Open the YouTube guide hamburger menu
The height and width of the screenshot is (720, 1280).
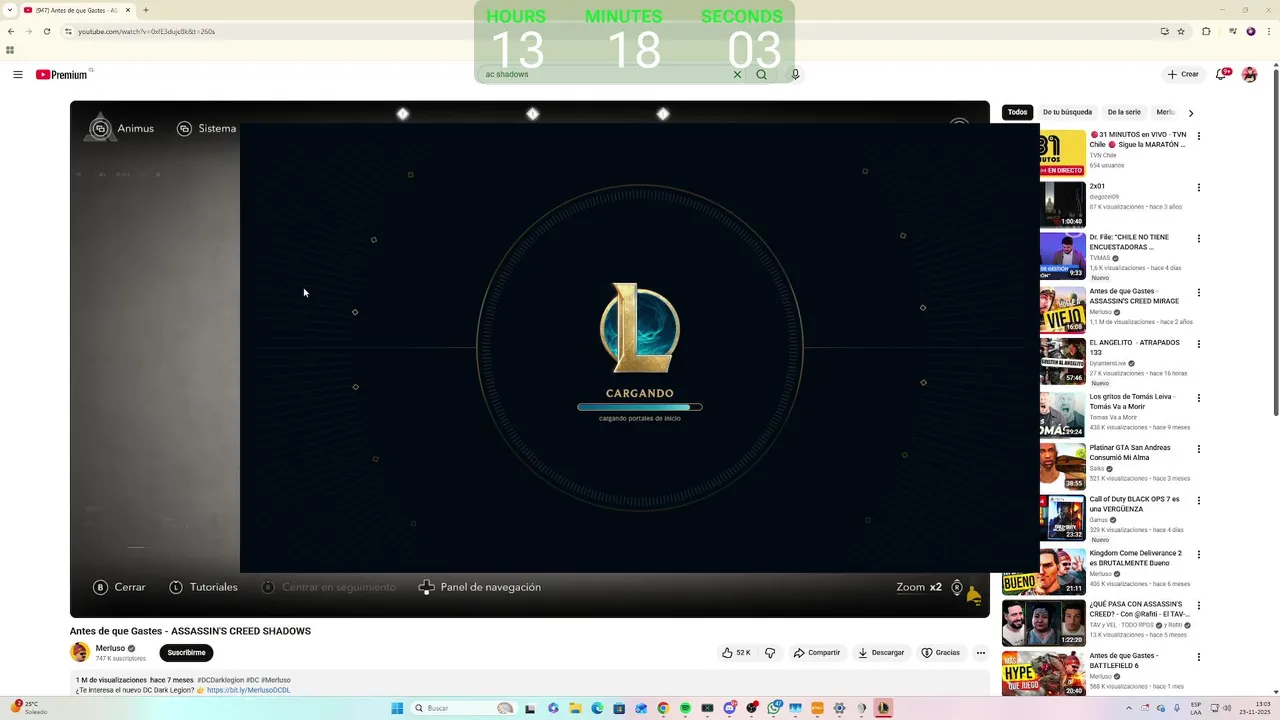point(18,74)
